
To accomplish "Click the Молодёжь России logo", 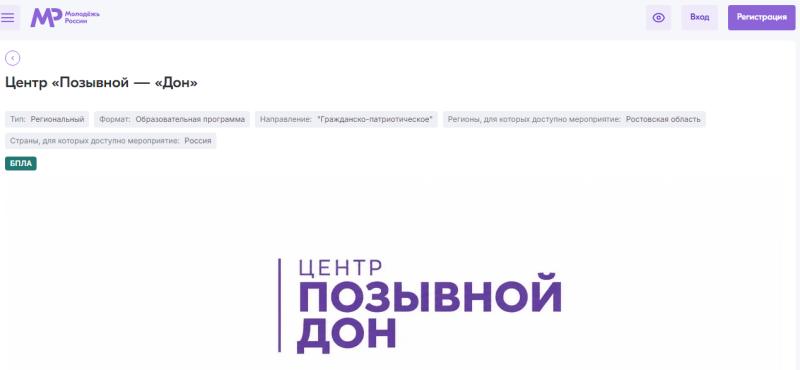I will [x=65, y=17].
